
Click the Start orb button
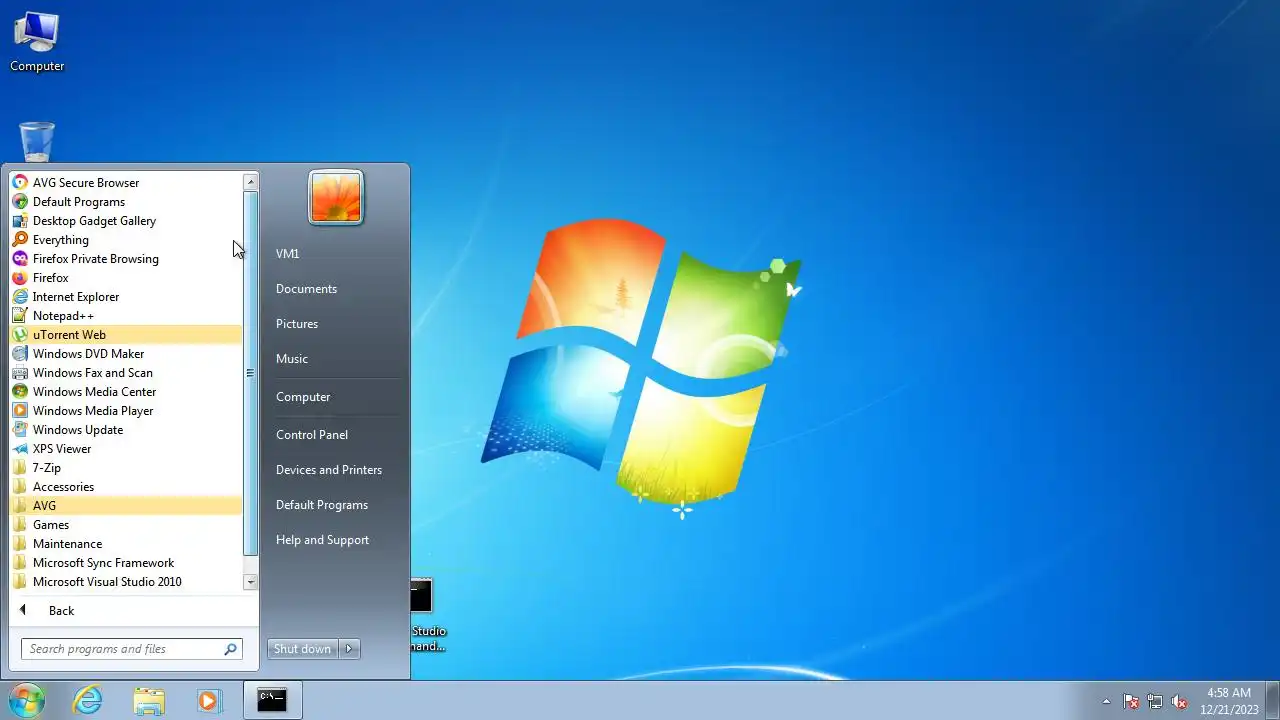26,700
